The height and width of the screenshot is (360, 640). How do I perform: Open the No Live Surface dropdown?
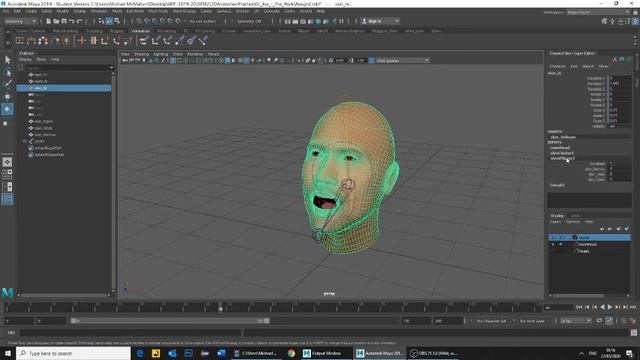[x=203, y=21]
